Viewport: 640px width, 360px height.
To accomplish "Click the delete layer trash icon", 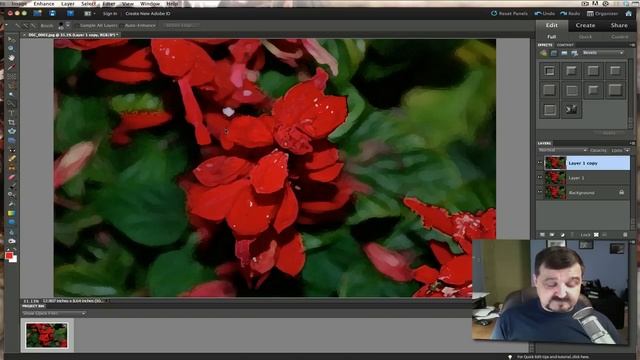I will (x=625, y=235).
